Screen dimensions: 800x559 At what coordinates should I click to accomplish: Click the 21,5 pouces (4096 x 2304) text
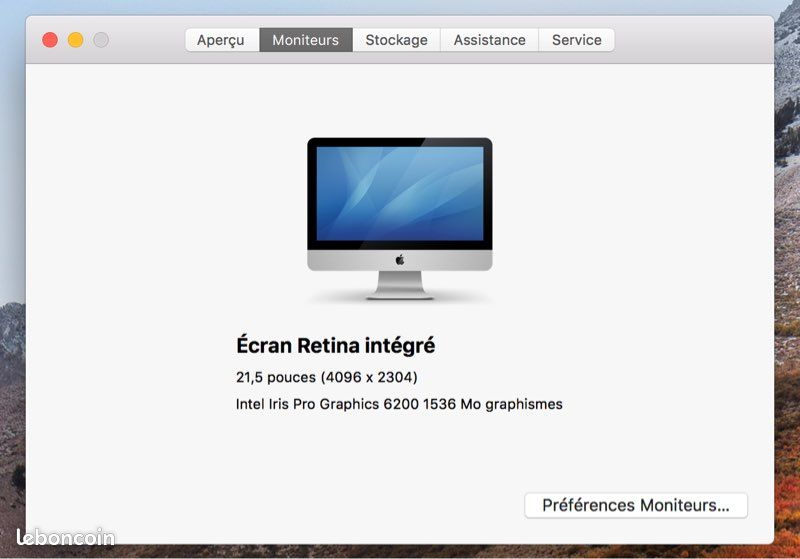click(x=327, y=377)
